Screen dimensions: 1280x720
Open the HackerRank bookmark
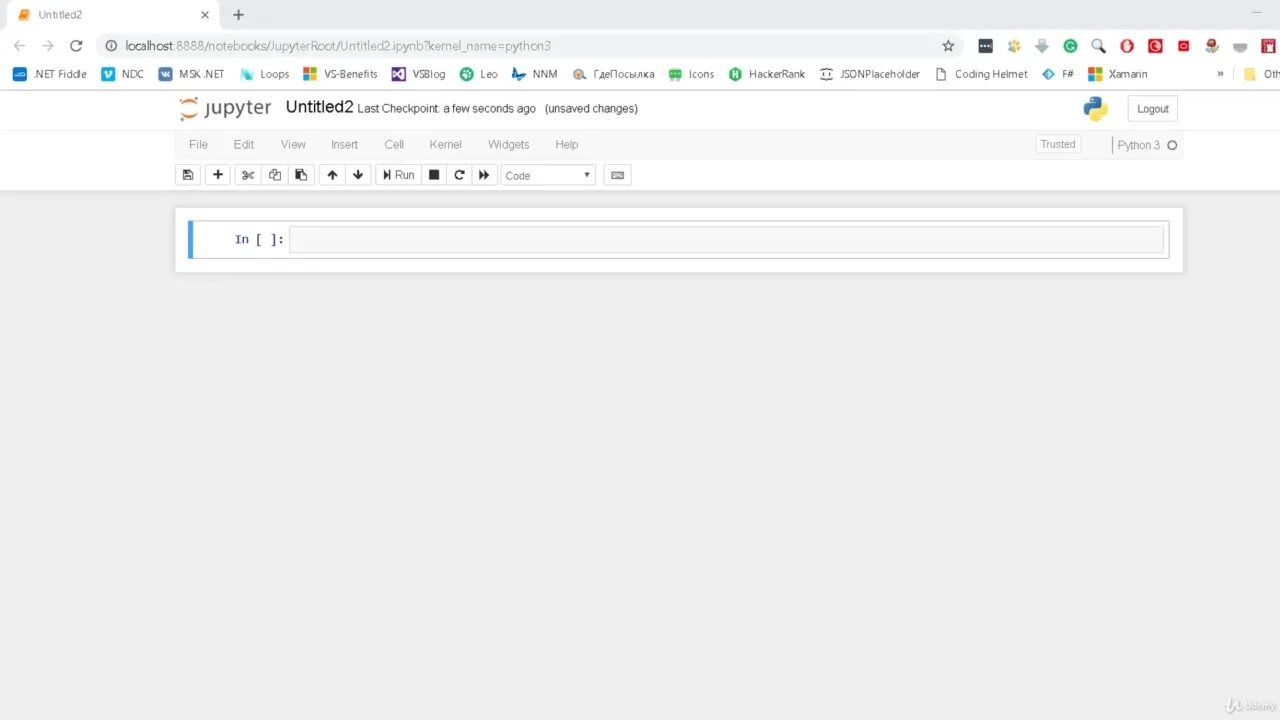(766, 74)
